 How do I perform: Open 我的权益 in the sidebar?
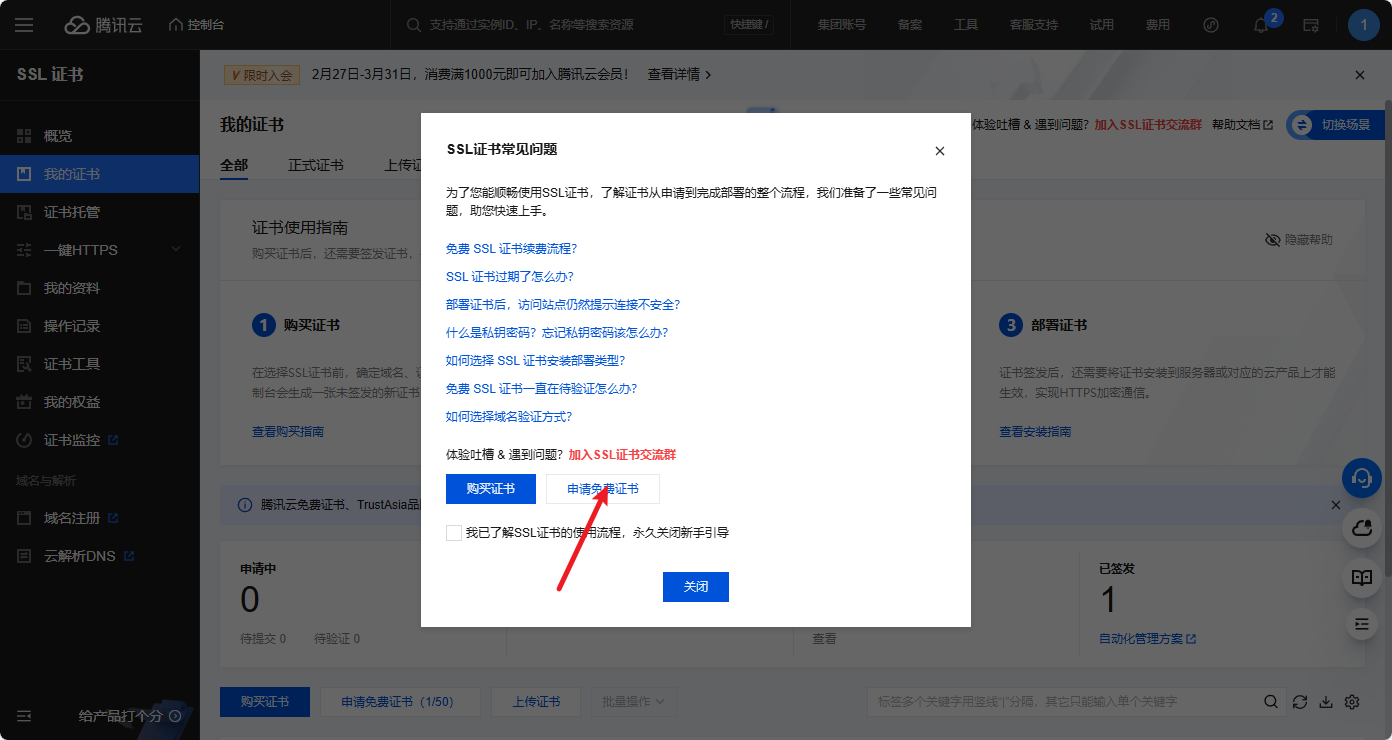click(100, 402)
